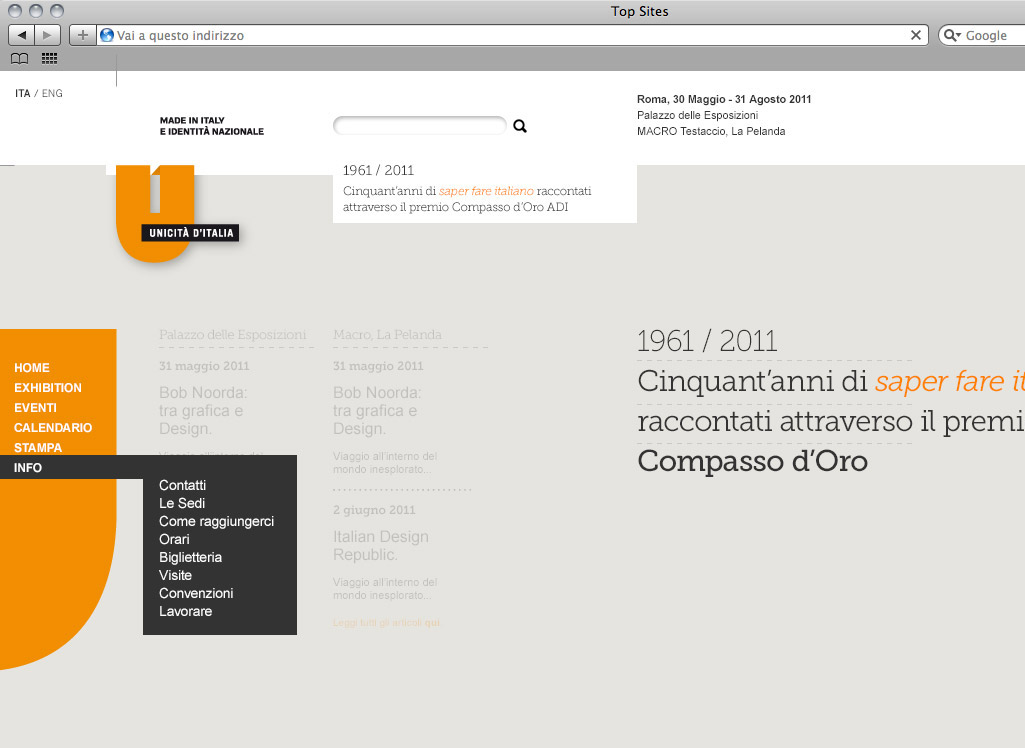Open the EVENTI menu item
This screenshot has height=748, width=1025.
[35, 408]
